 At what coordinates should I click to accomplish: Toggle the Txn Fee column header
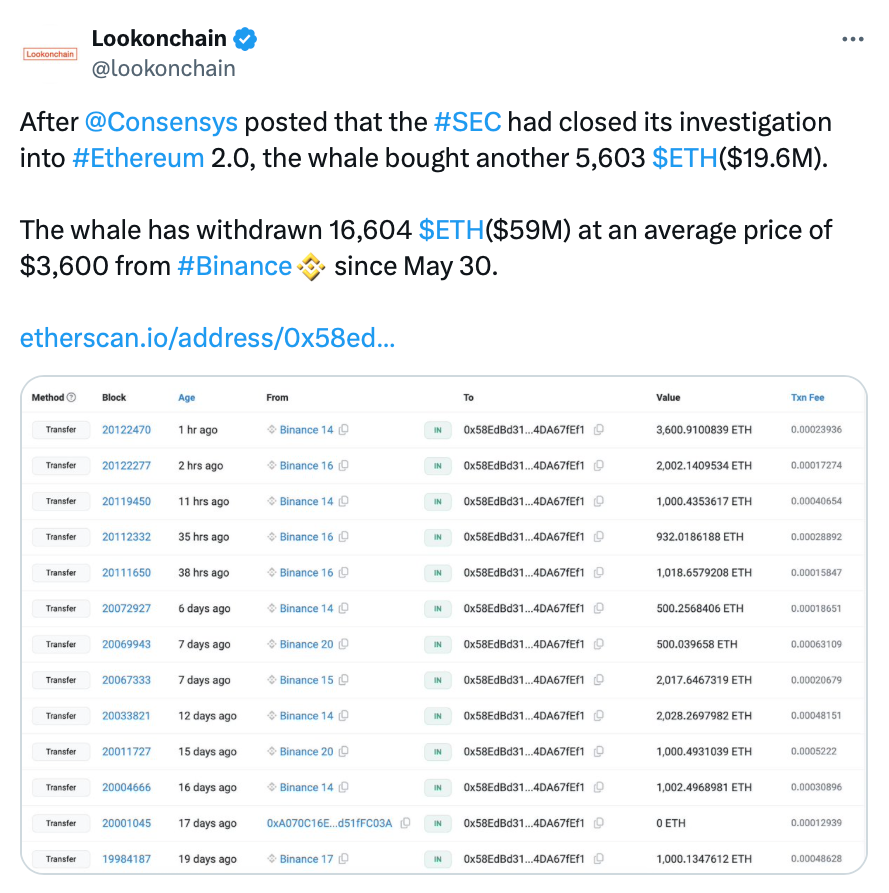point(808,398)
